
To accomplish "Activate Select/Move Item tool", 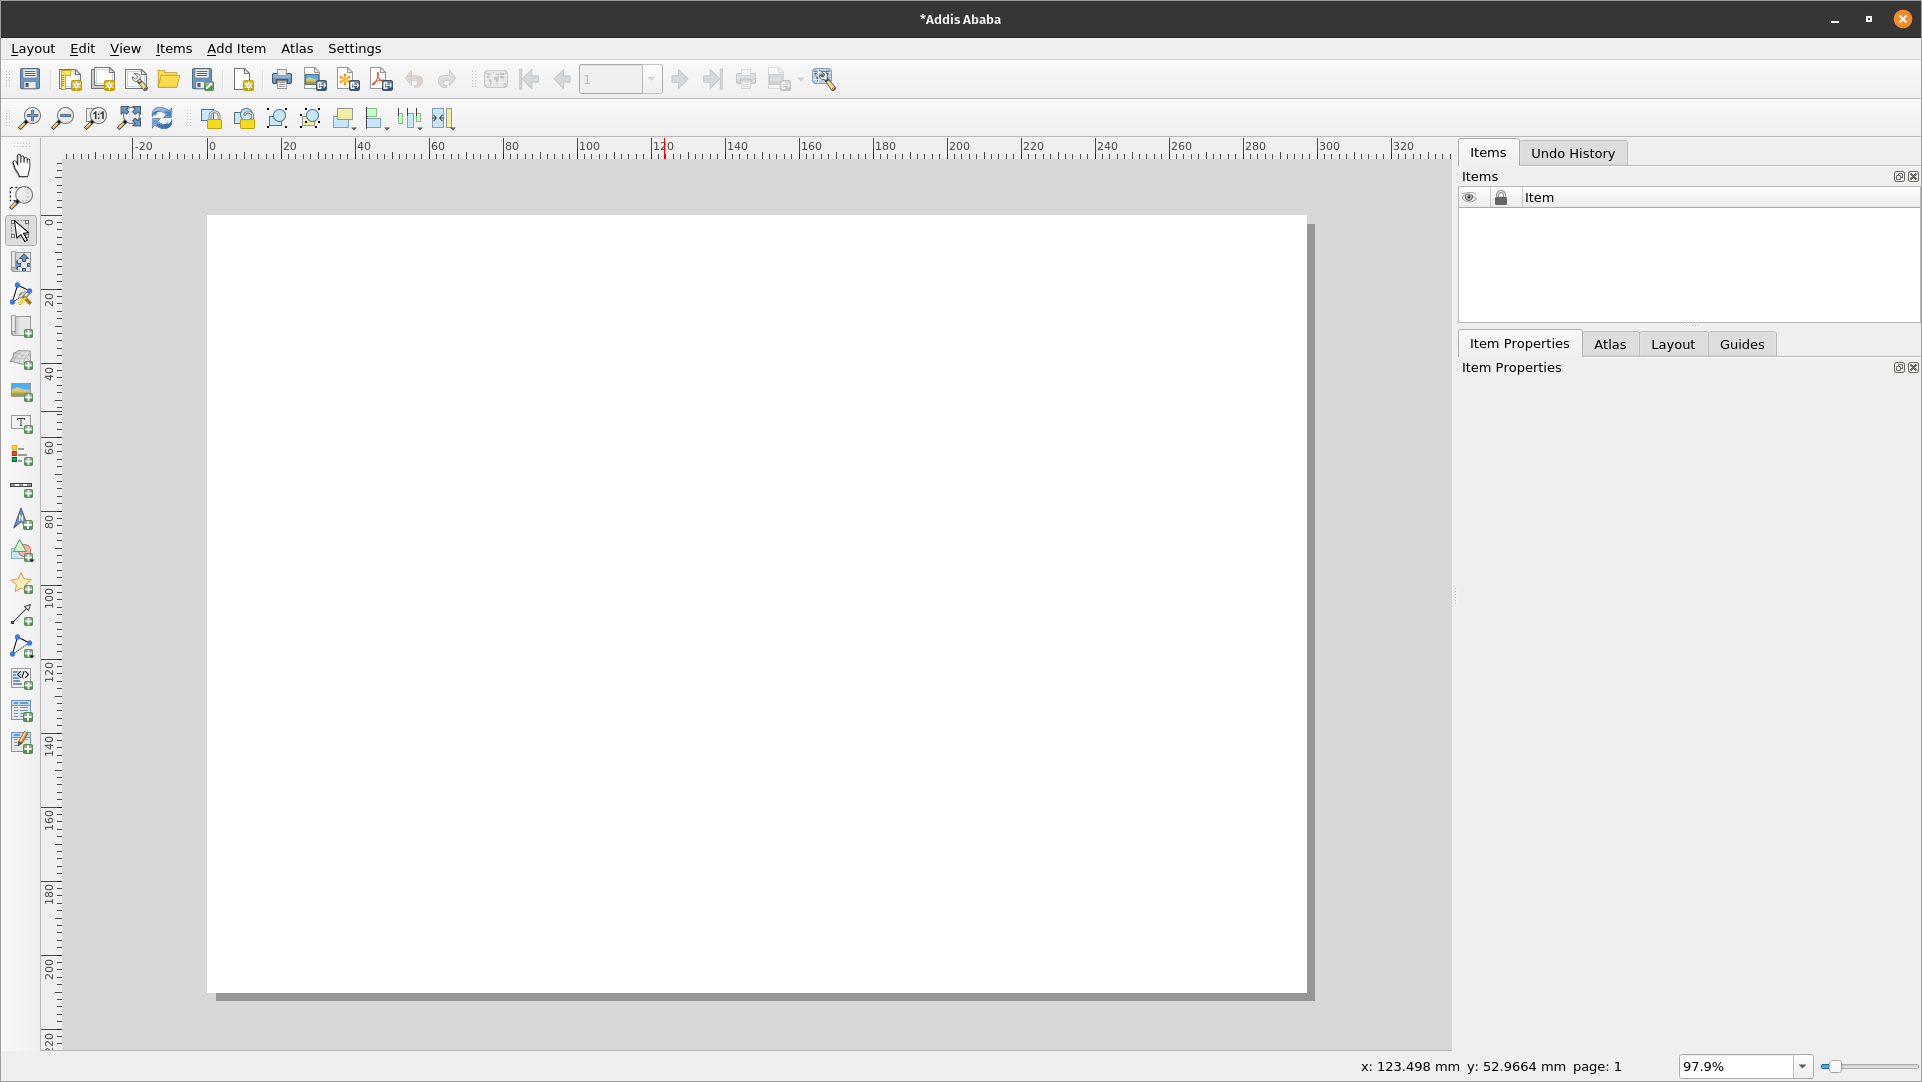I will pyautogui.click(x=21, y=230).
